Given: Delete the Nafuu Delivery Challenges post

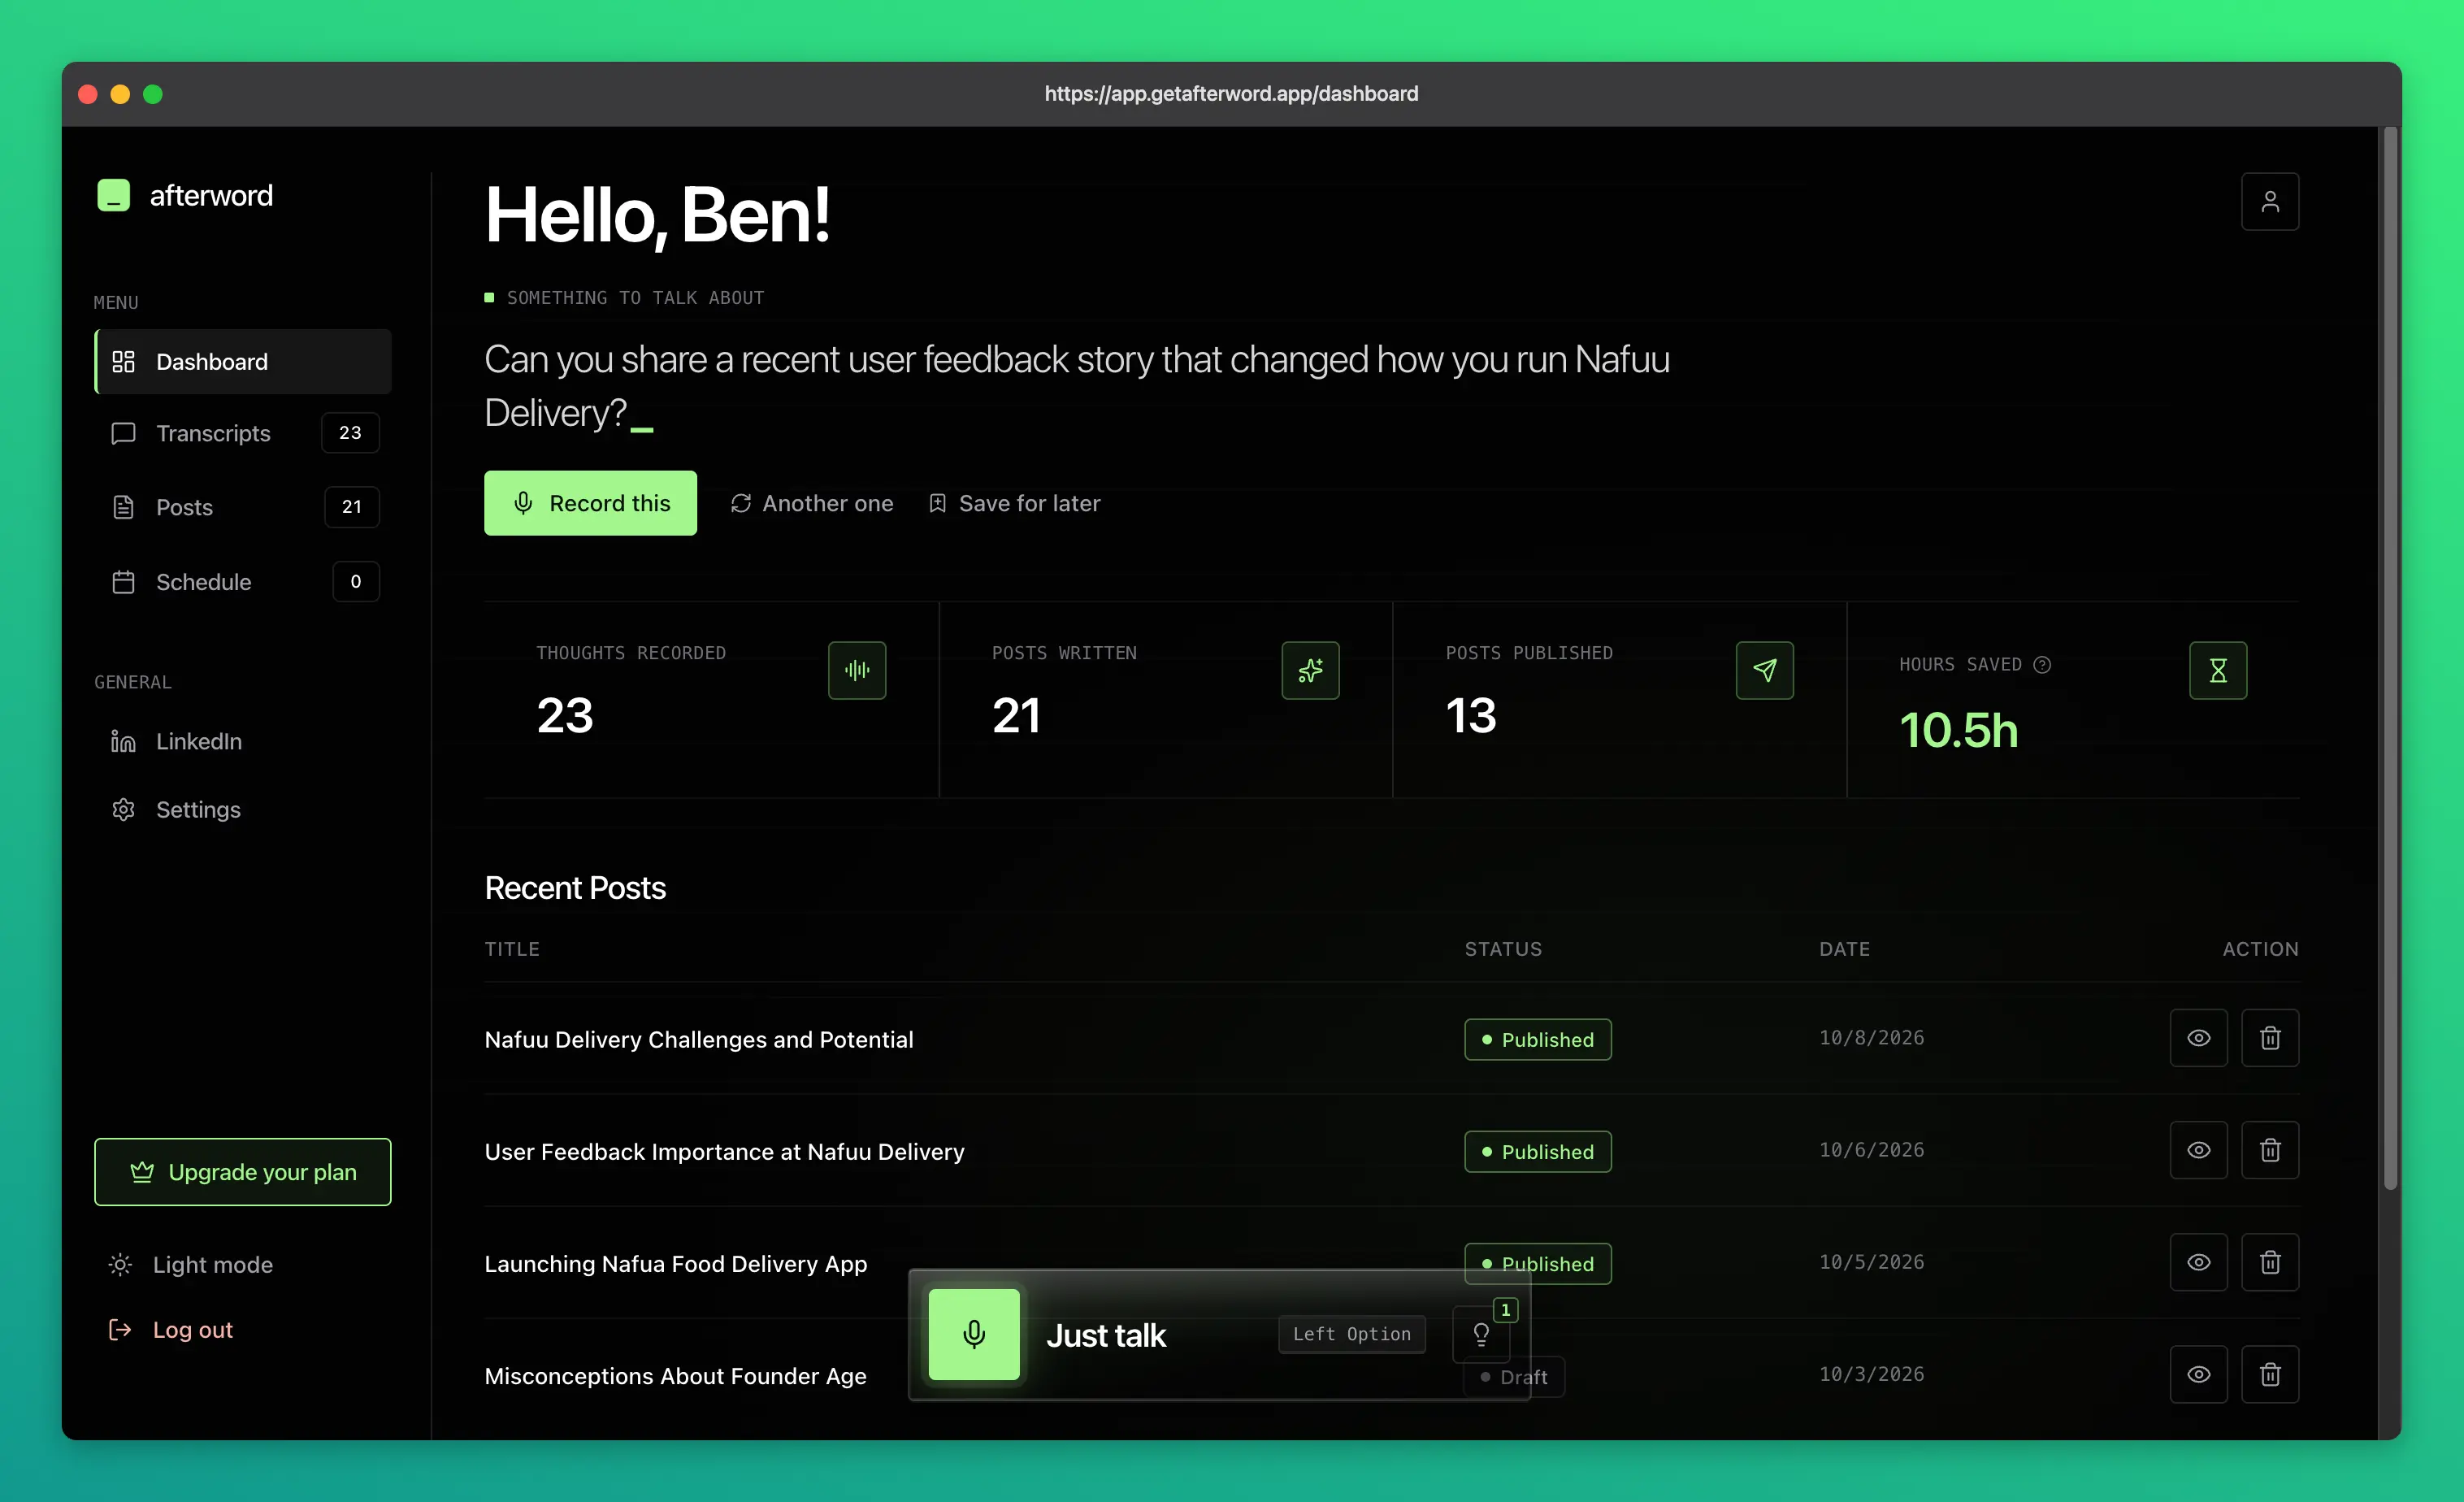Looking at the screenshot, I should (2269, 1038).
